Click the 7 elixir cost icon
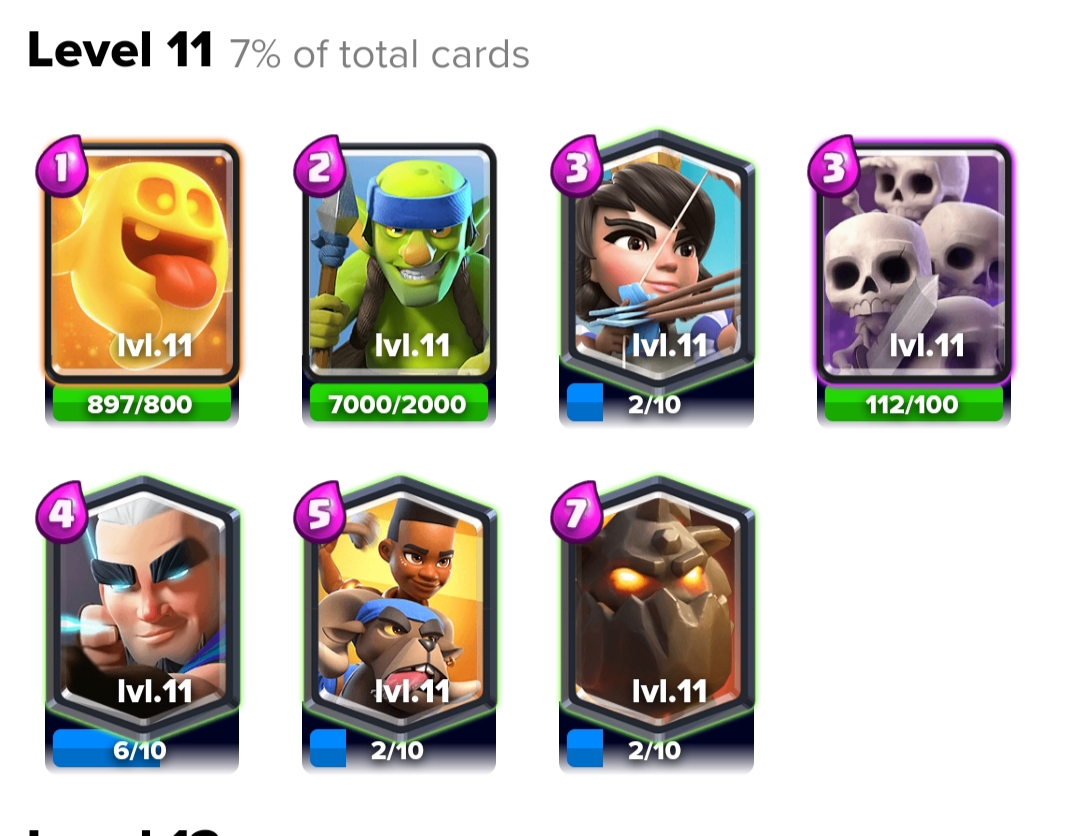The width and height of the screenshot is (1080, 836). tap(577, 512)
